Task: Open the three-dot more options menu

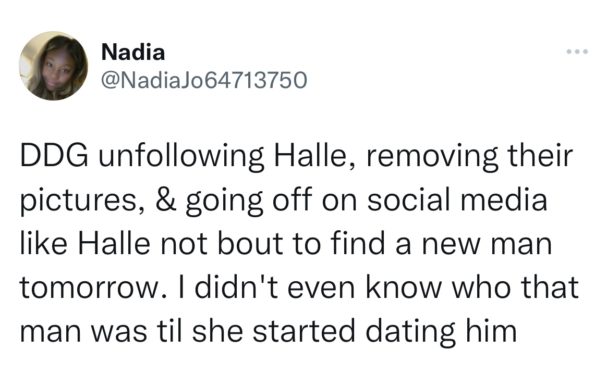Action: (x=577, y=51)
